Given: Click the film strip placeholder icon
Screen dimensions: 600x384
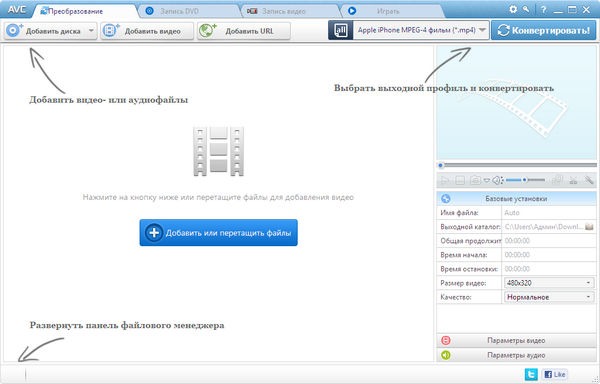Looking at the screenshot, I should (x=218, y=151).
